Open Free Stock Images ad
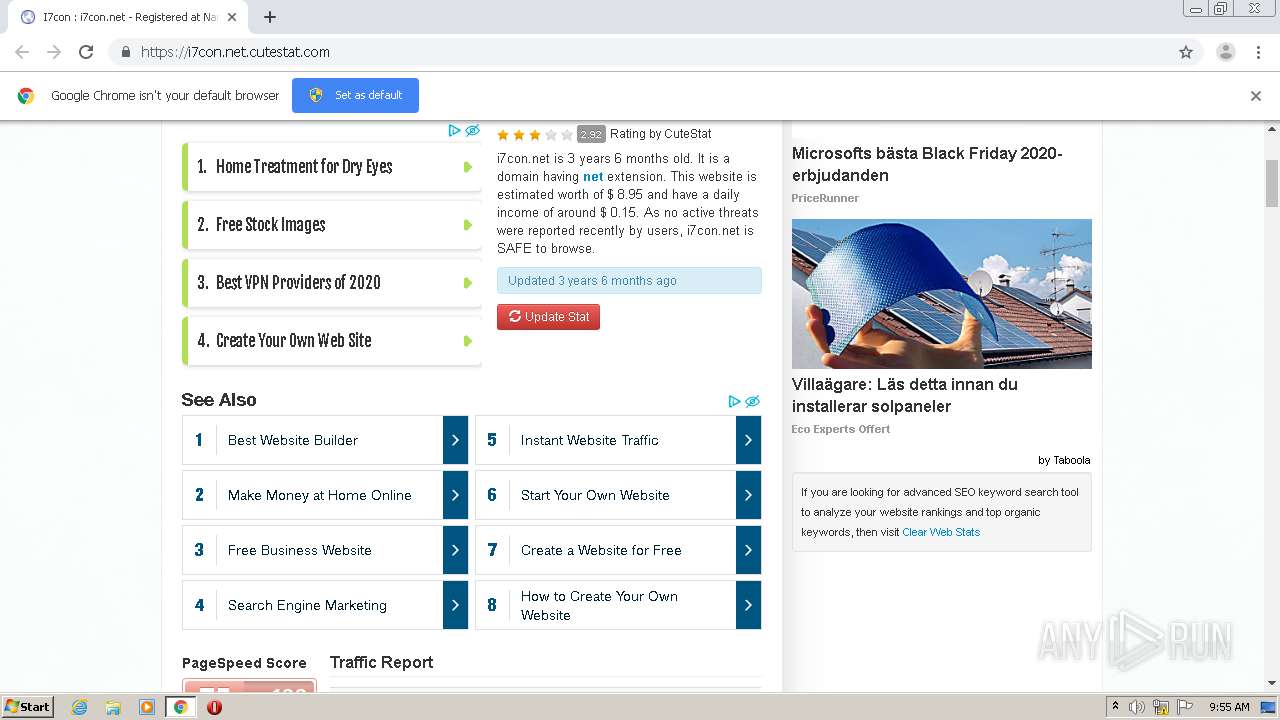Image resolution: width=1280 pixels, height=720 pixels. [x=332, y=225]
